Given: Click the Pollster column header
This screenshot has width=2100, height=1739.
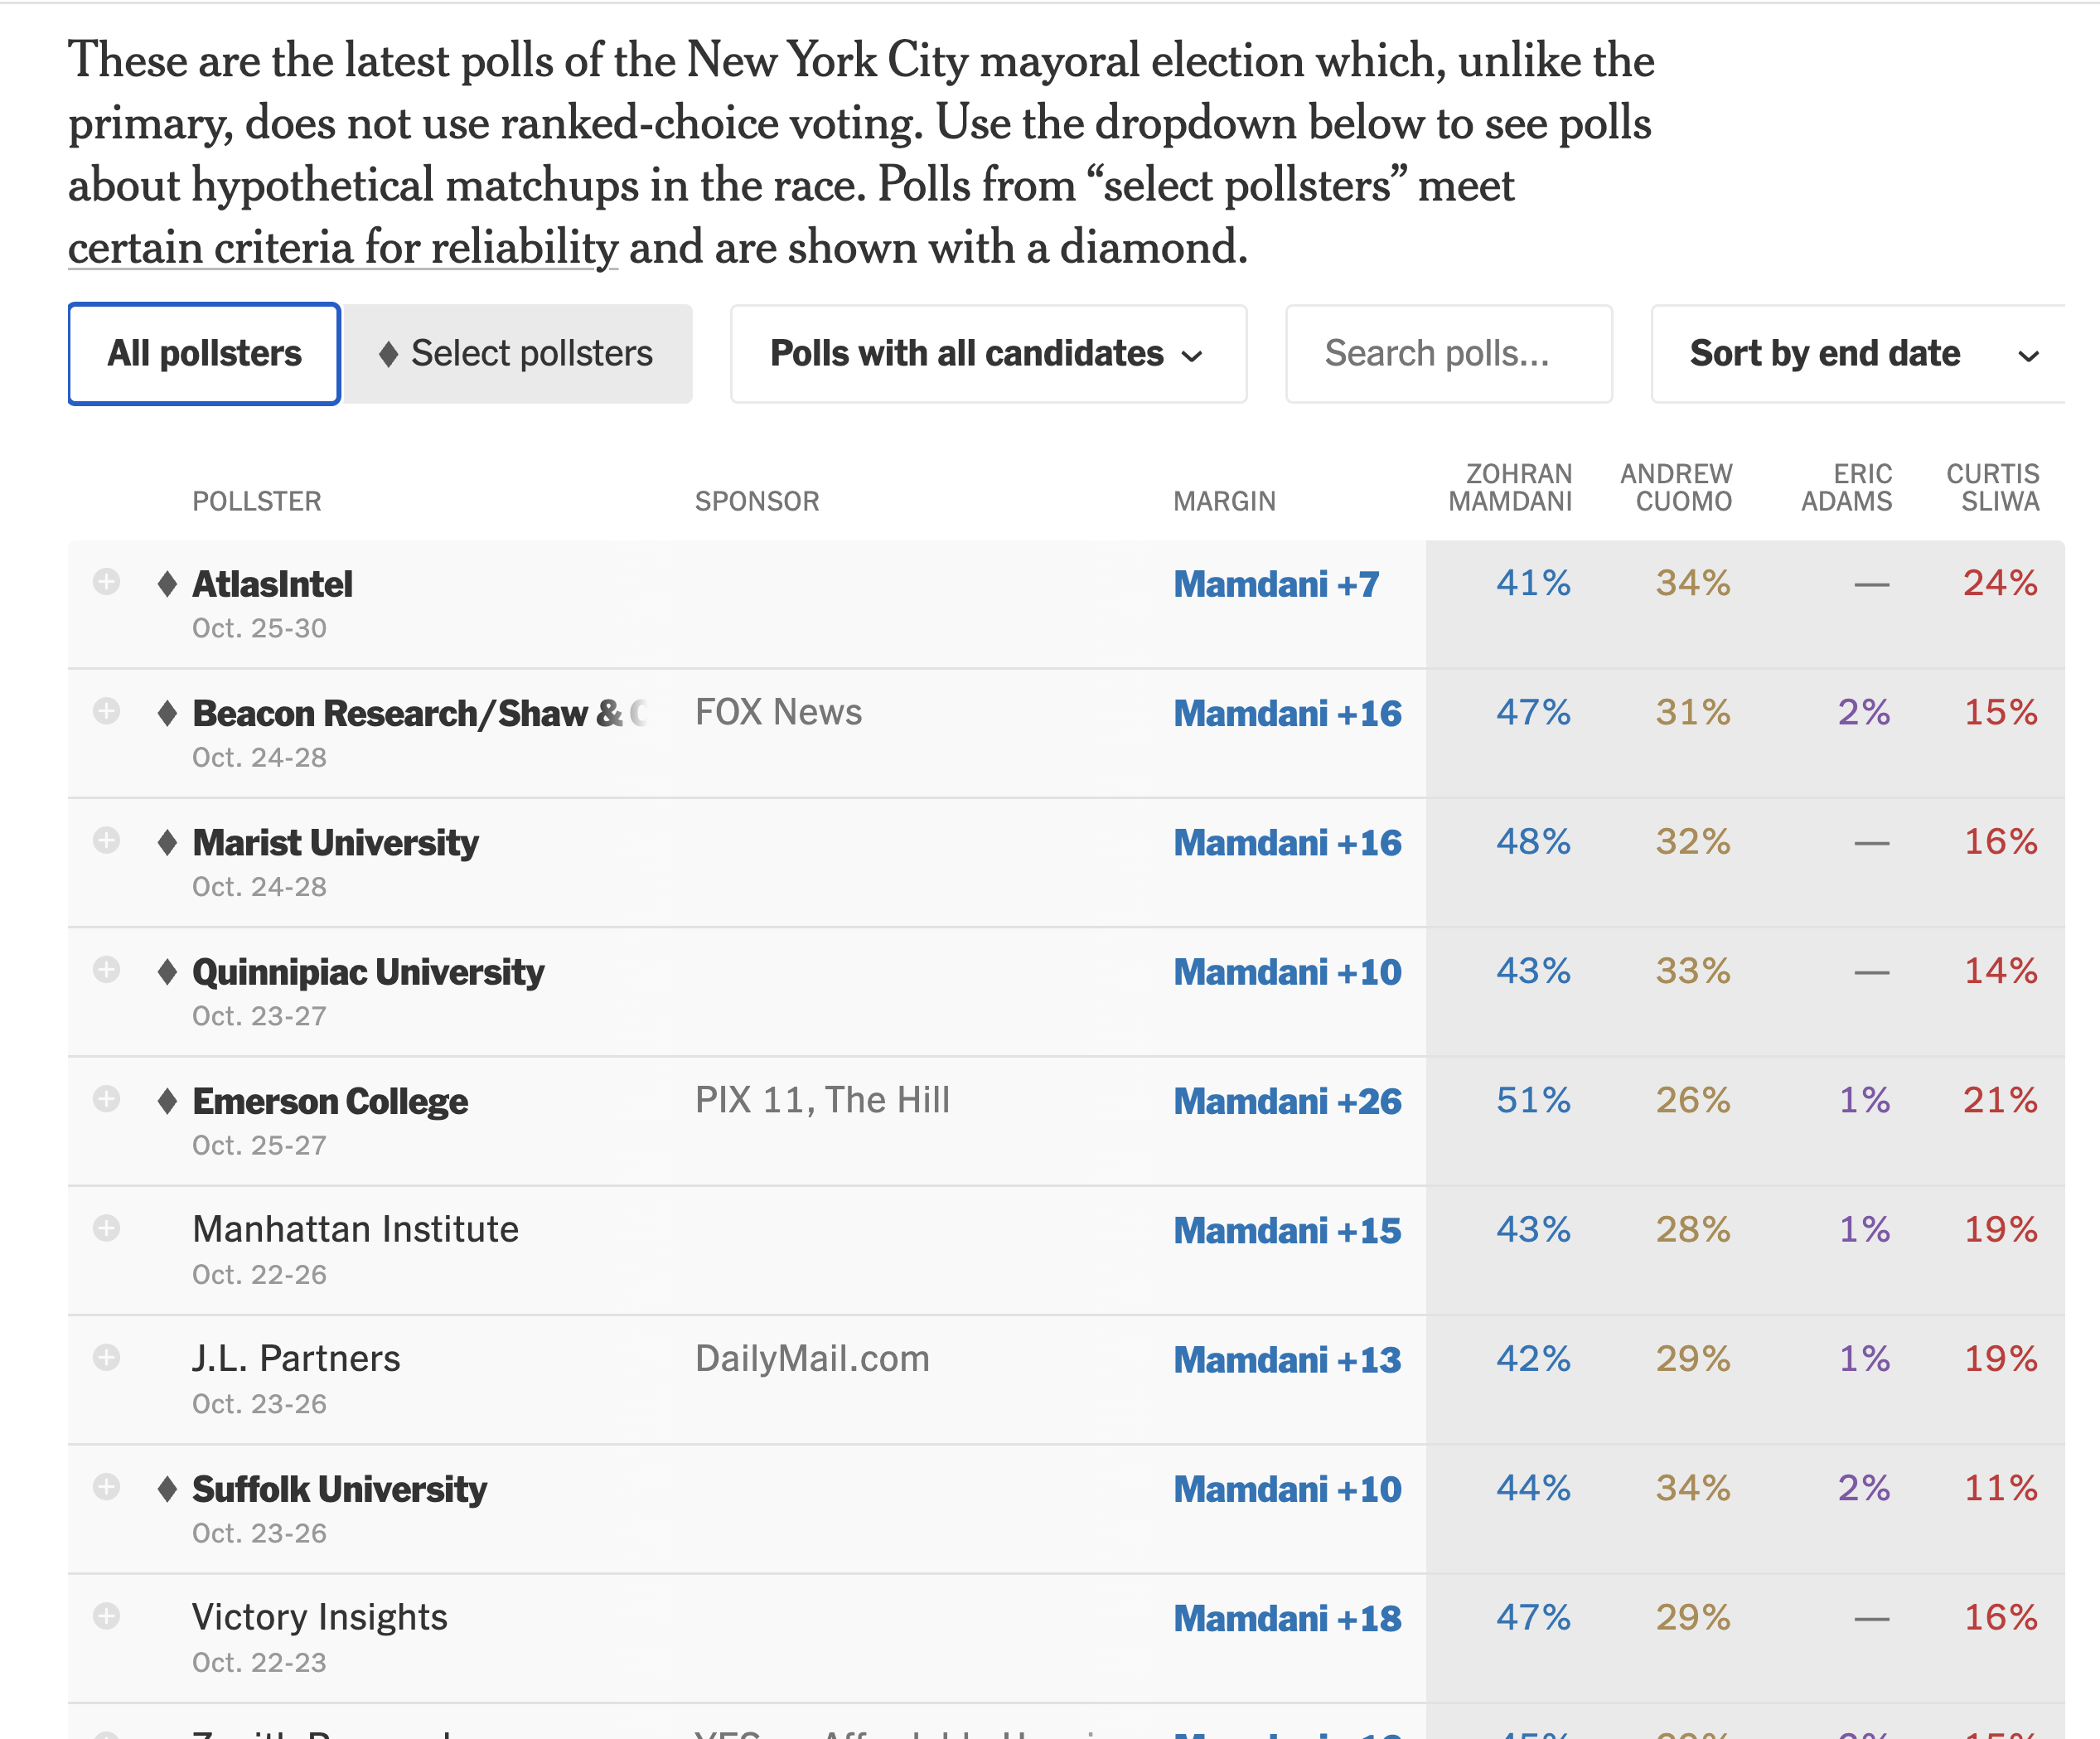Looking at the screenshot, I should pyautogui.click(x=257, y=501).
